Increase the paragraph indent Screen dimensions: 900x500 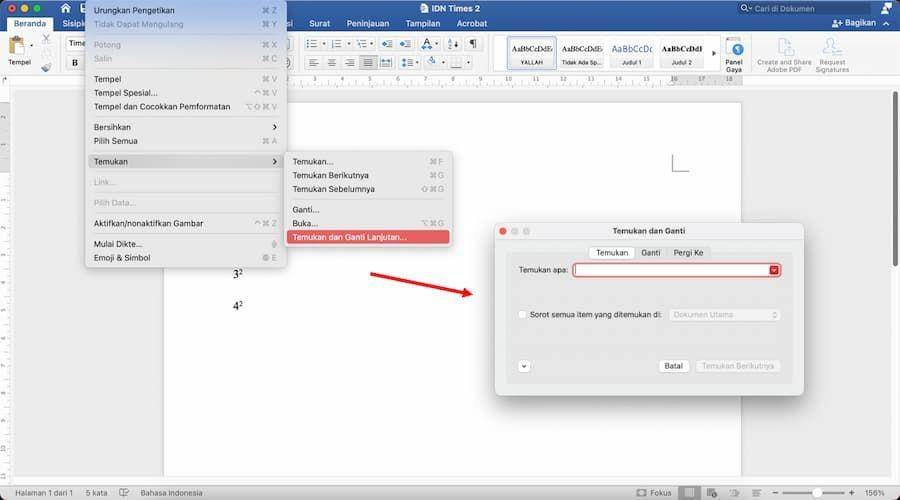coord(405,44)
